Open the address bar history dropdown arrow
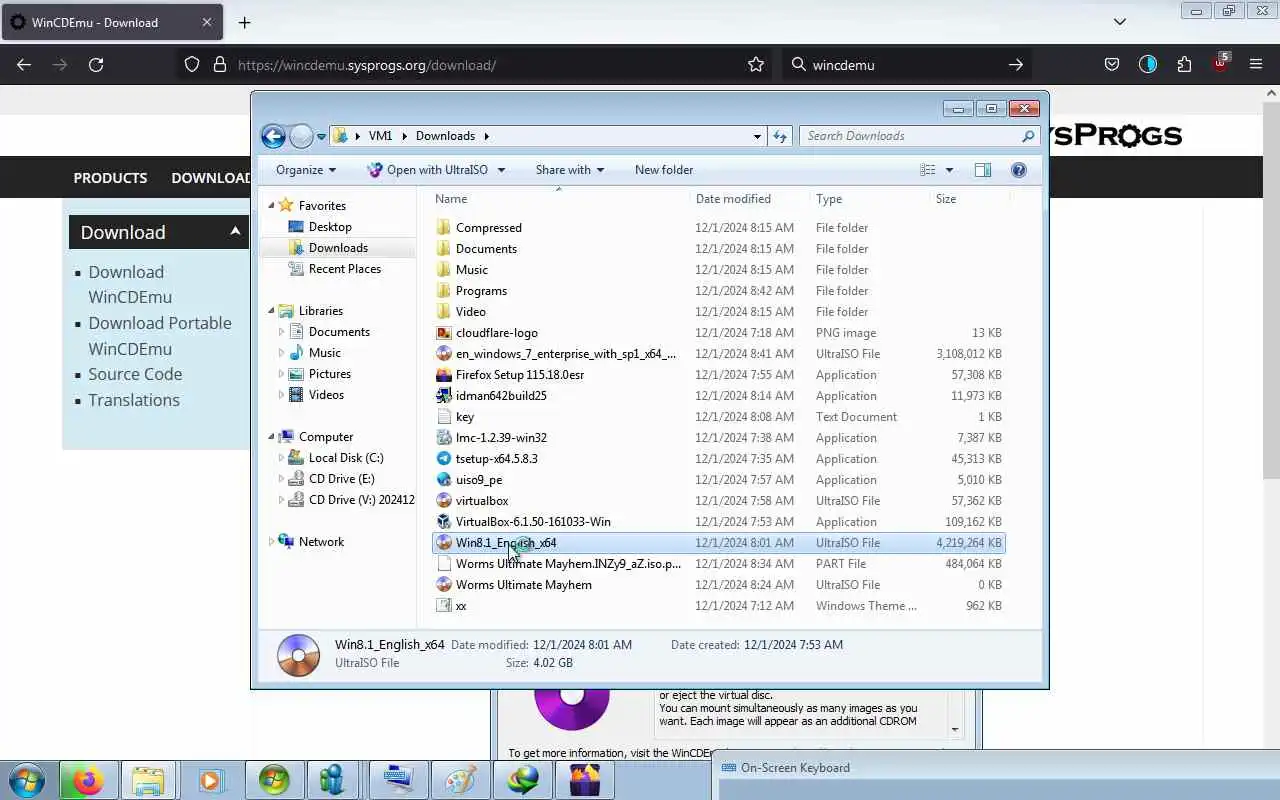The image size is (1280, 800). click(757, 136)
